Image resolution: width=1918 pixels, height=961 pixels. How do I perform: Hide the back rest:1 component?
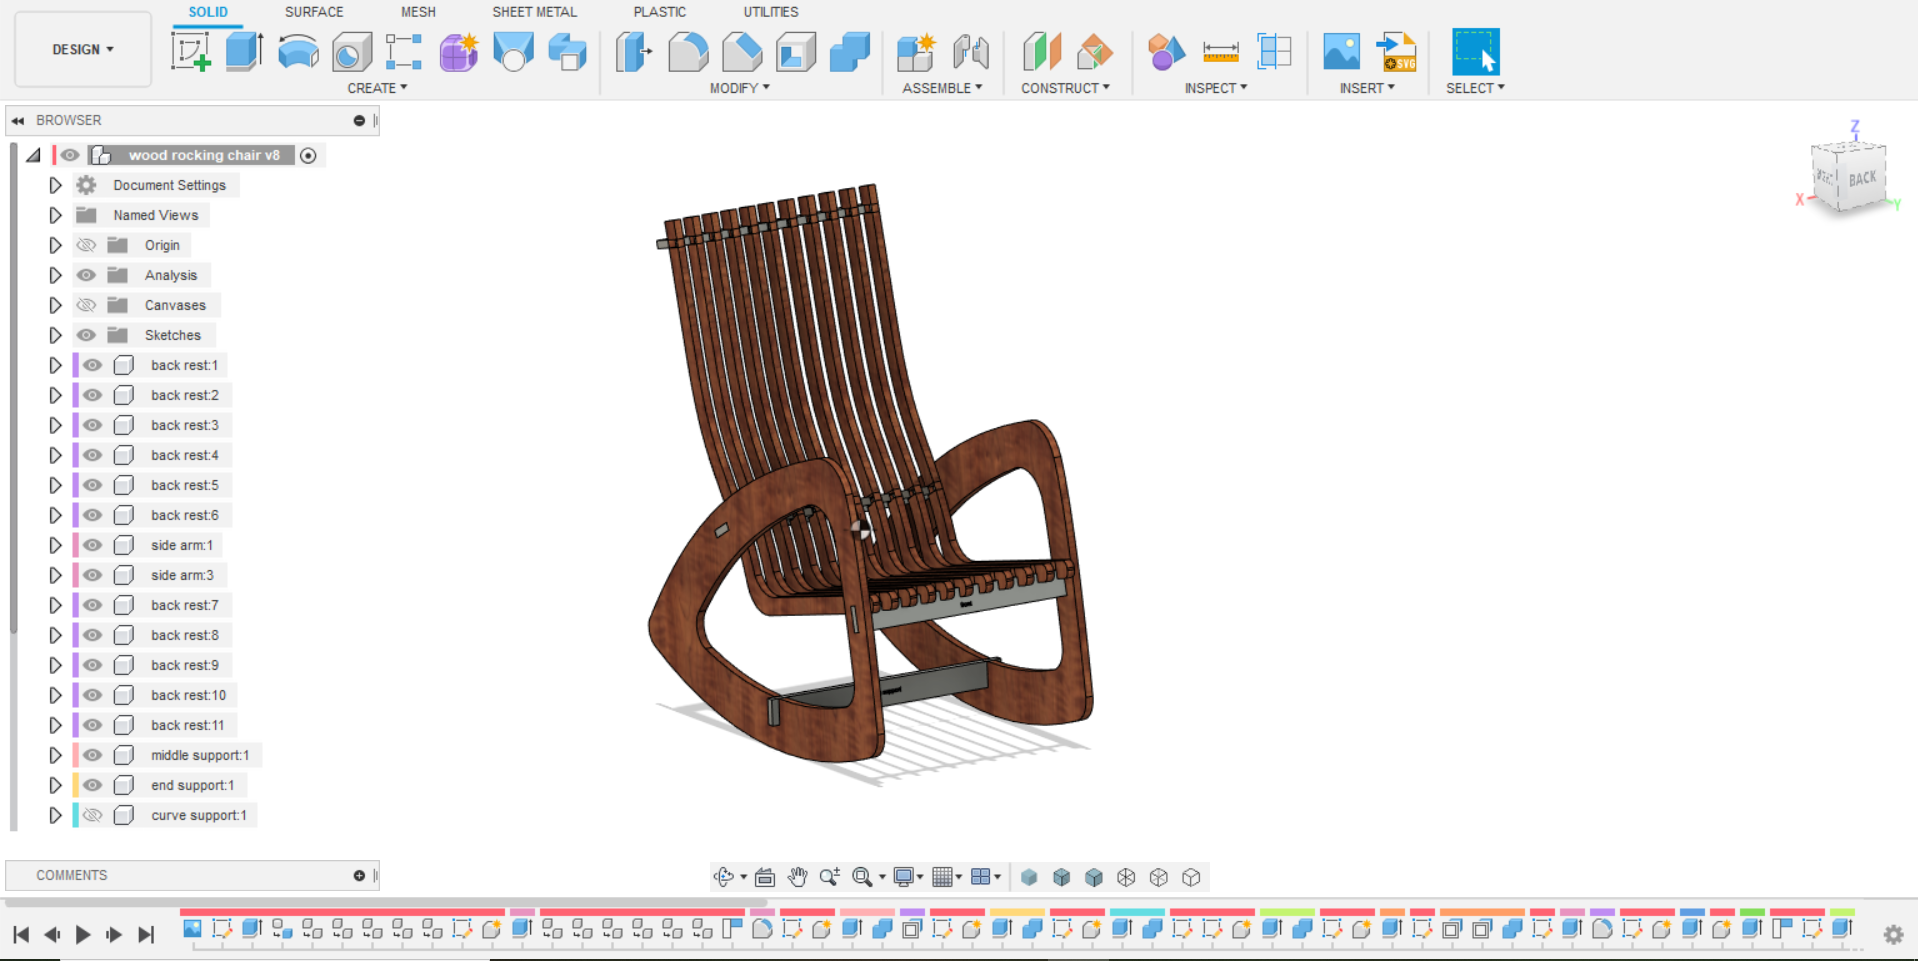(x=91, y=365)
